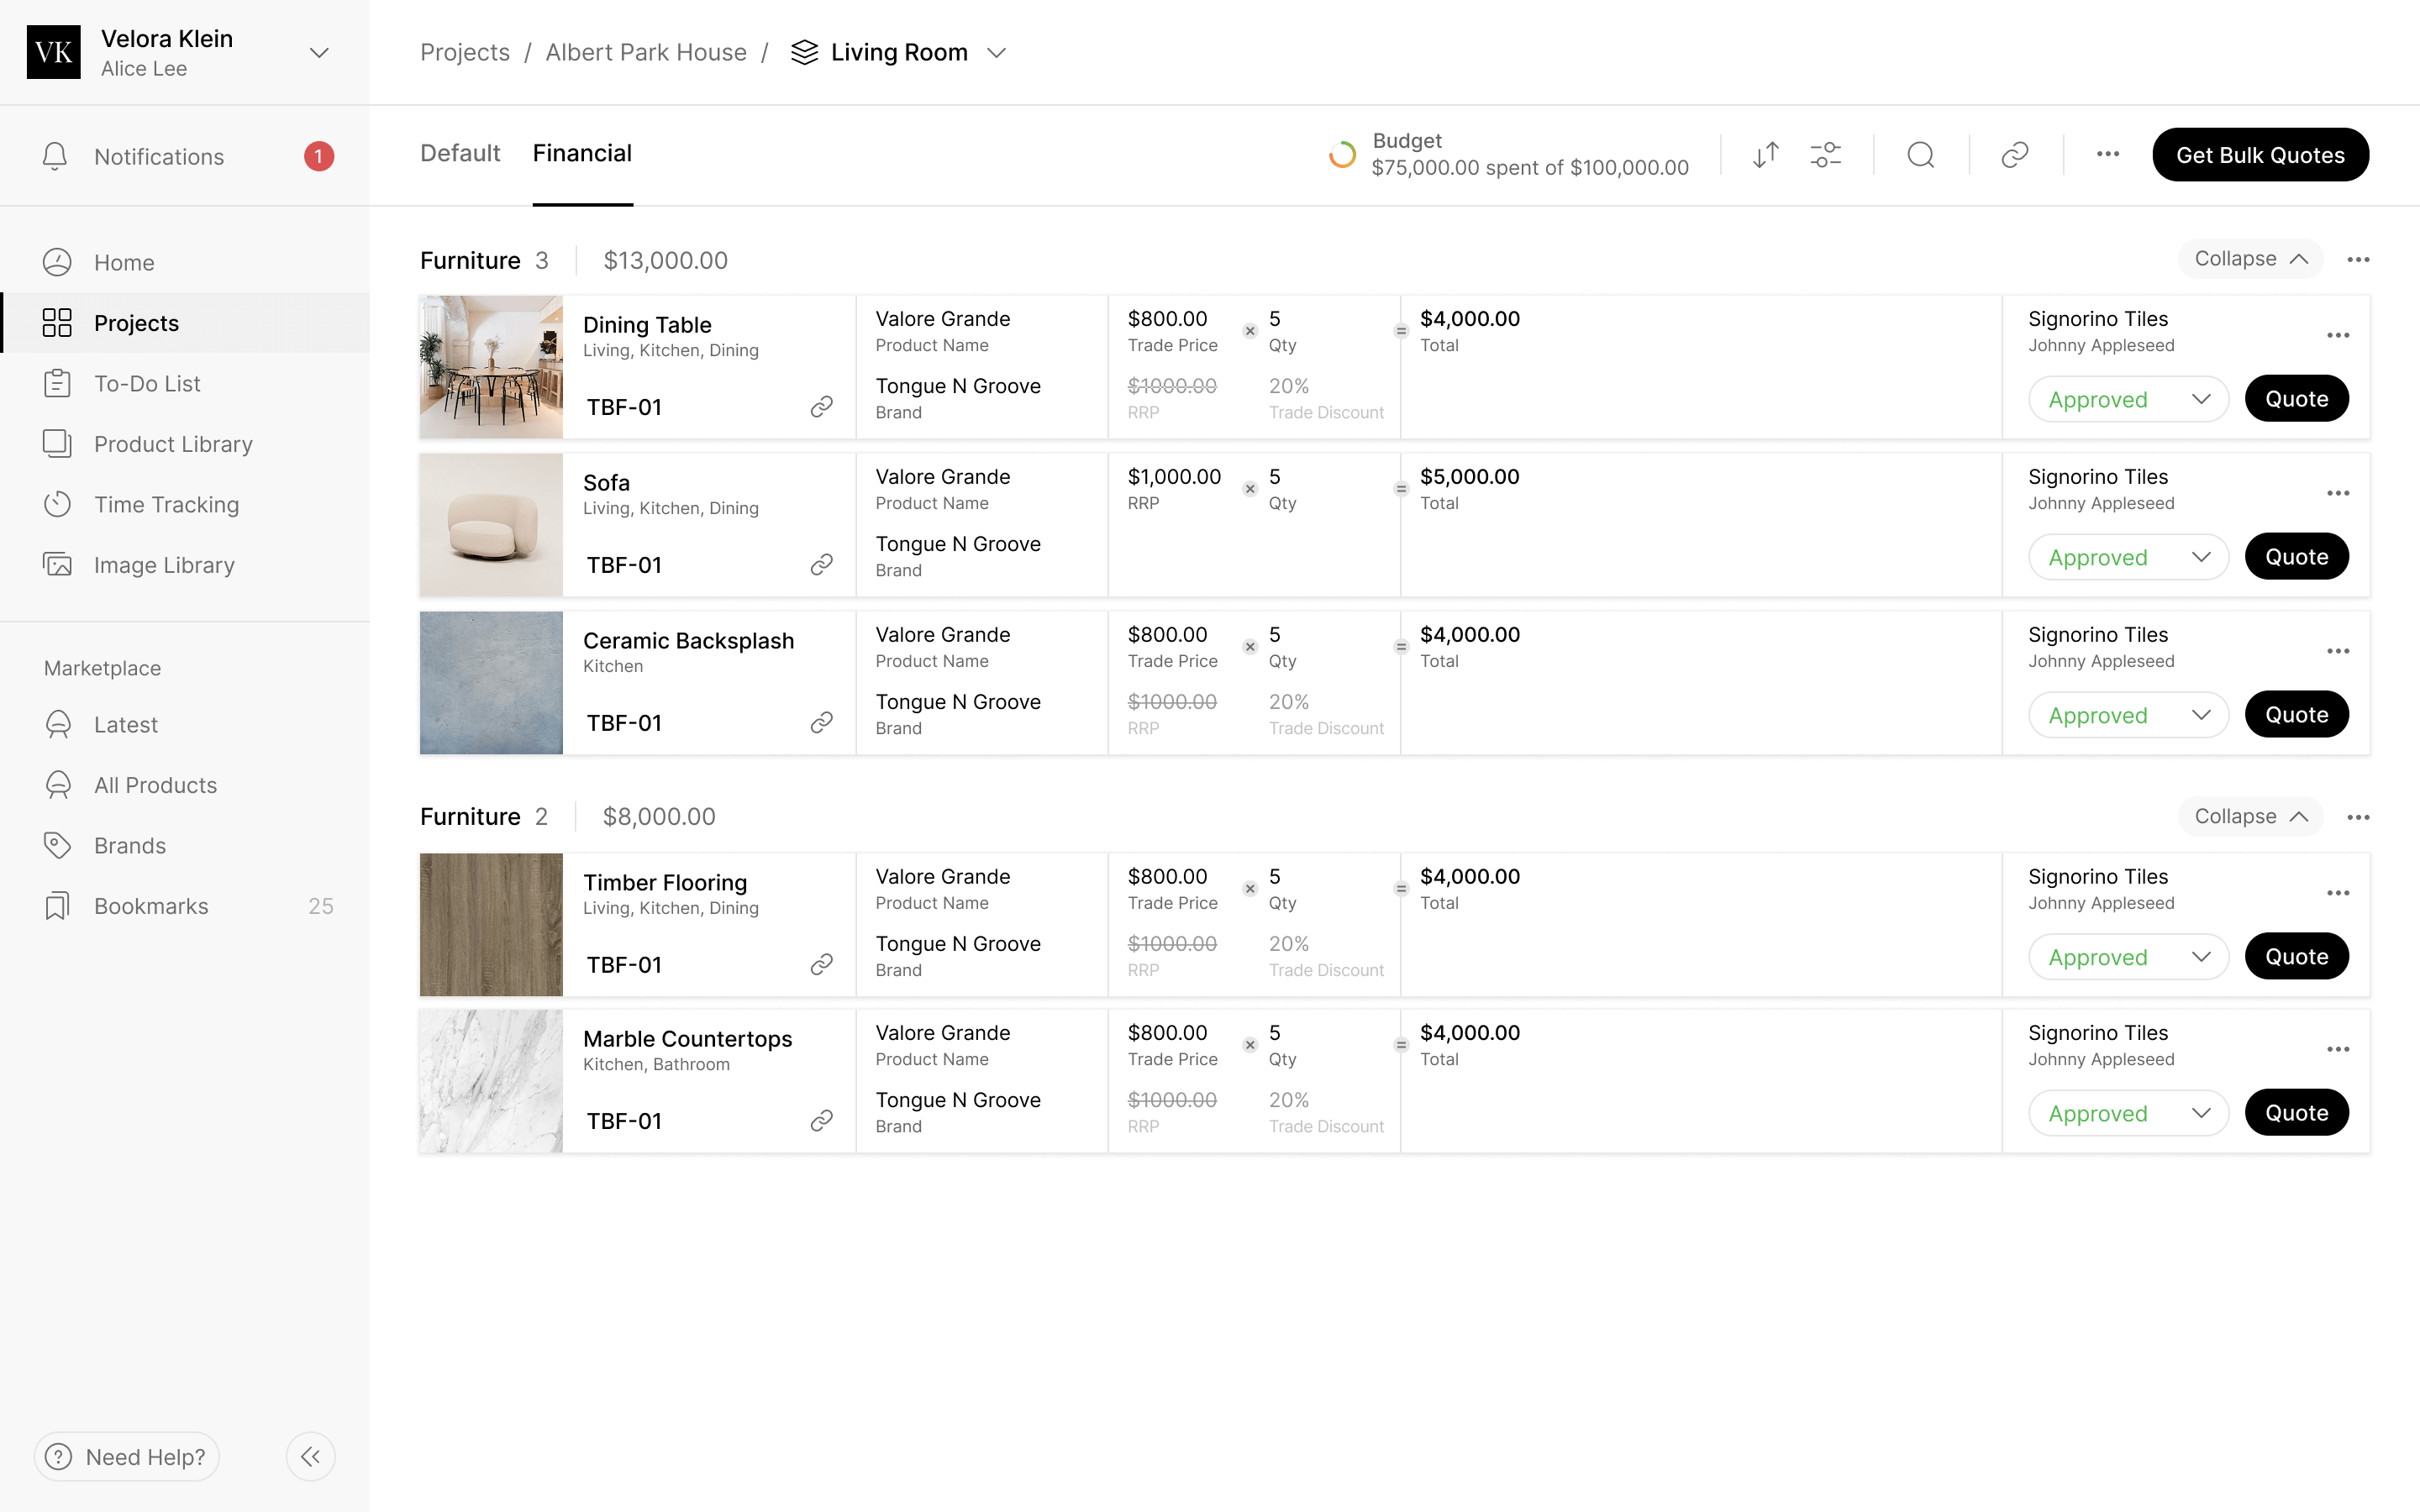Click the collapse sidebar double-chevron icon

[310, 1457]
